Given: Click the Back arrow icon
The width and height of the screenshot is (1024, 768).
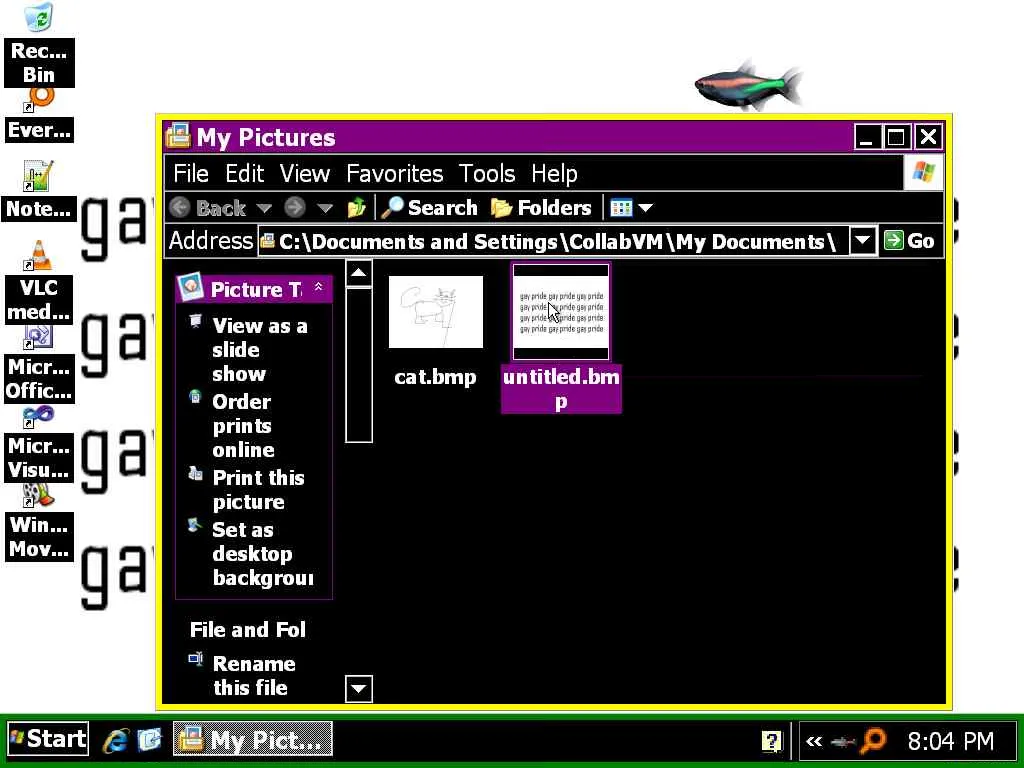Looking at the screenshot, I should 180,208.
